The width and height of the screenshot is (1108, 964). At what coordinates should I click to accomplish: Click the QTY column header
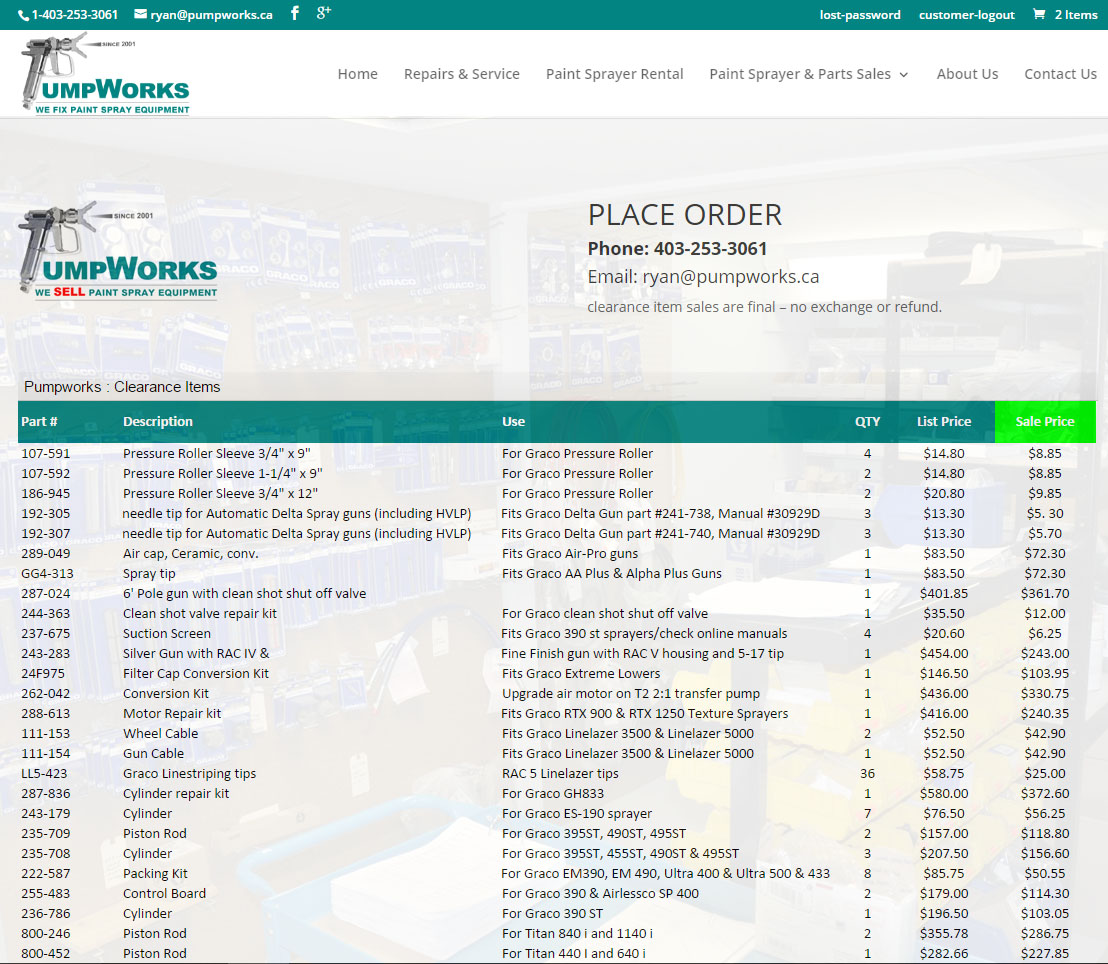868,421
